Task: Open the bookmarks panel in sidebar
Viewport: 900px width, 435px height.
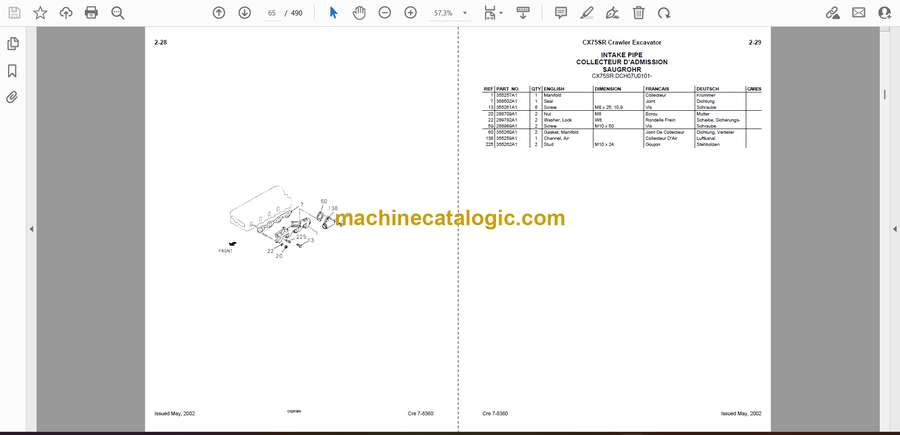Action: click(x=12, y=71)
